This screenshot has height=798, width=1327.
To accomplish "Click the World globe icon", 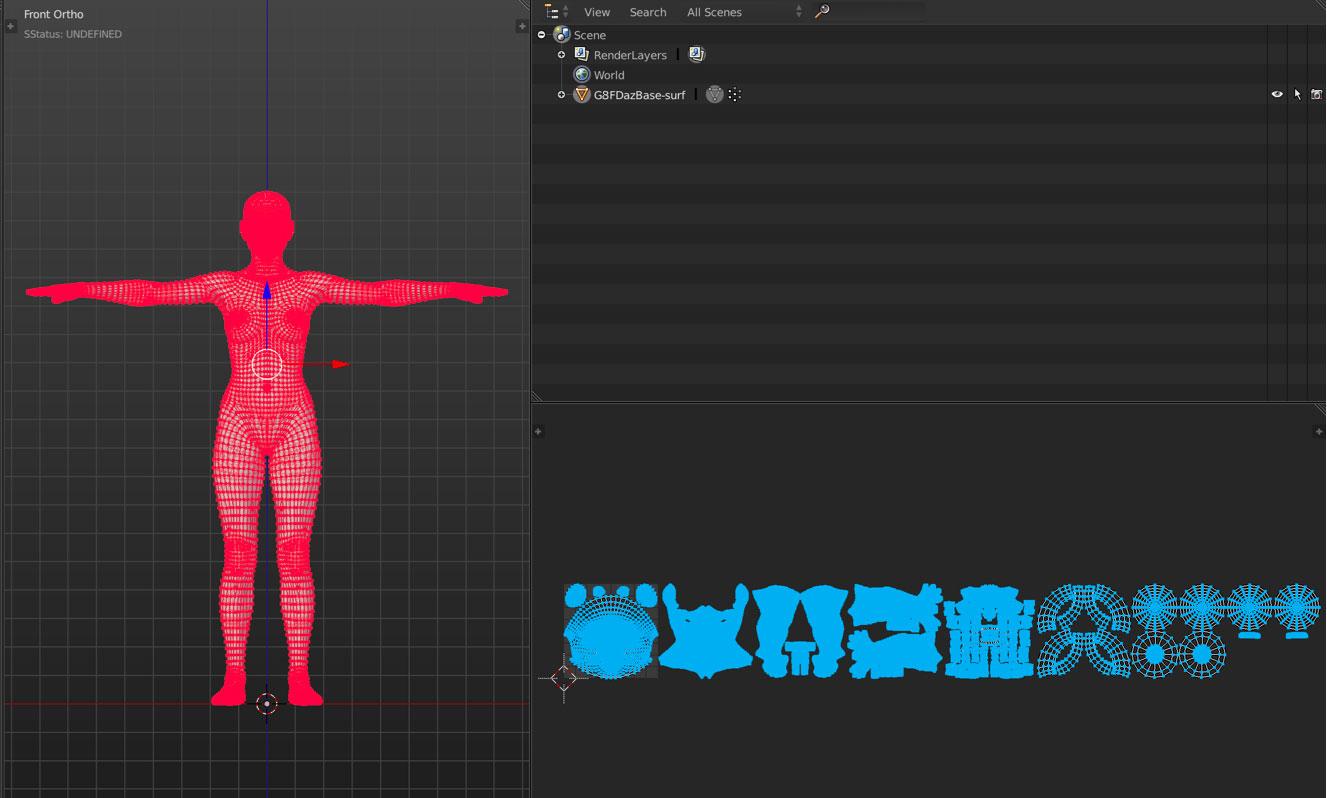I will (582, 75).
